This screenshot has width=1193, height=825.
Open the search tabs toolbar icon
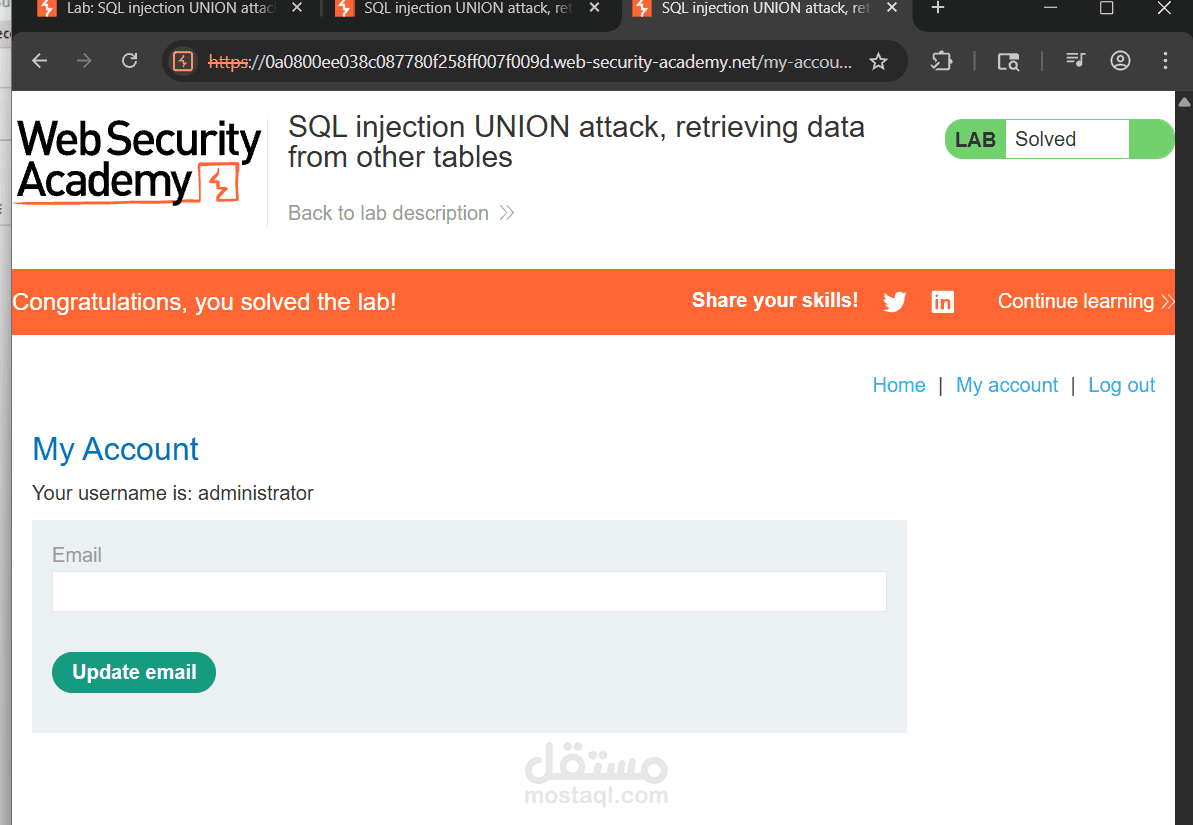click(1008, 61)
